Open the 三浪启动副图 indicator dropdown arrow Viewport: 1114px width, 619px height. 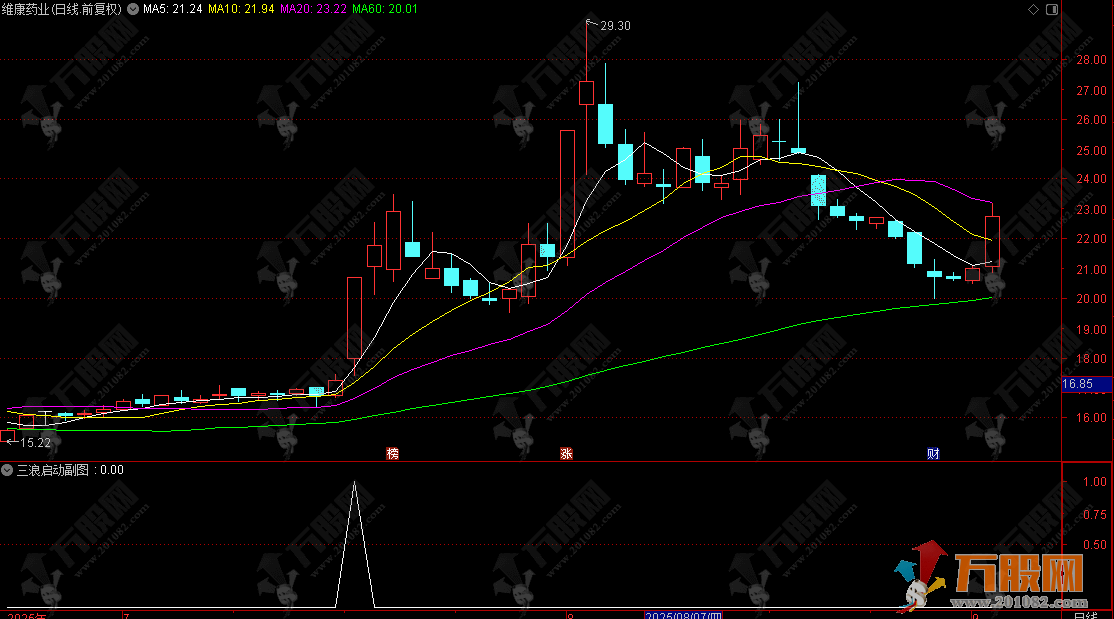(7, 470)
